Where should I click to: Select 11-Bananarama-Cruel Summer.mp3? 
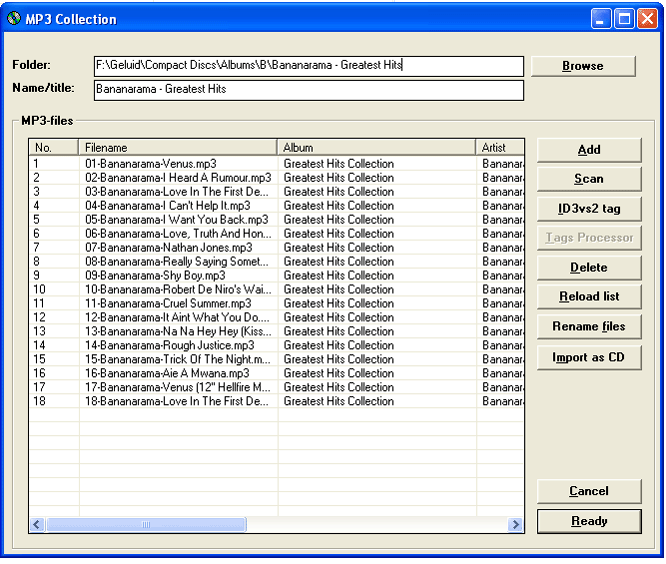click(168, 304)
